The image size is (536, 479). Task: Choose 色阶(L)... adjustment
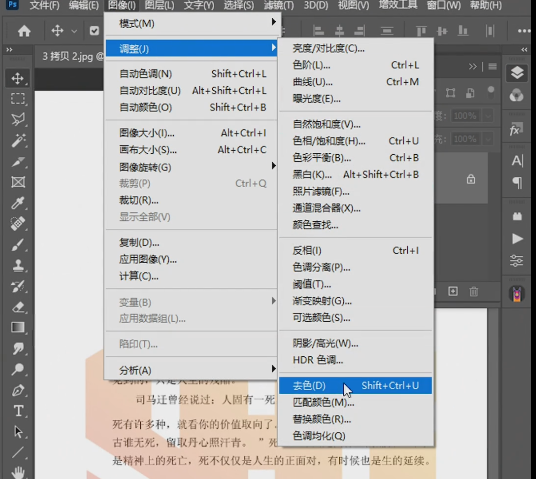356,65
